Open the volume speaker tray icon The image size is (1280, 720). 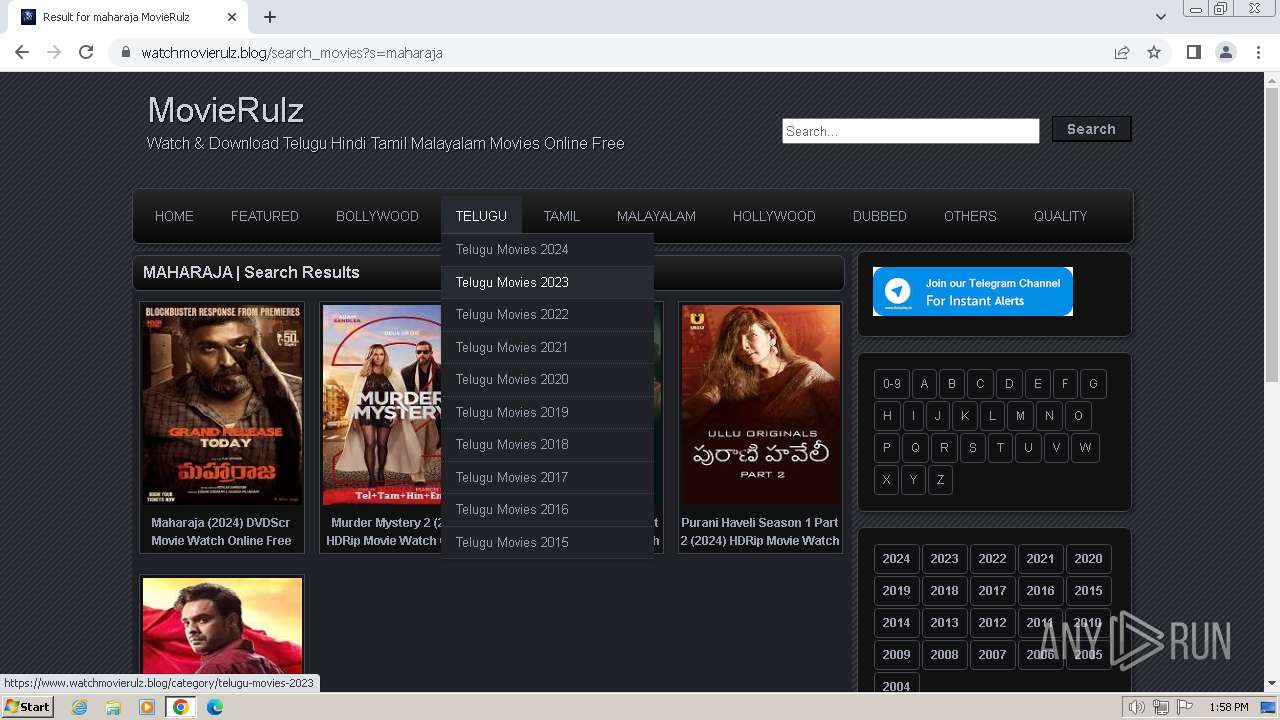pos(1137,707)
